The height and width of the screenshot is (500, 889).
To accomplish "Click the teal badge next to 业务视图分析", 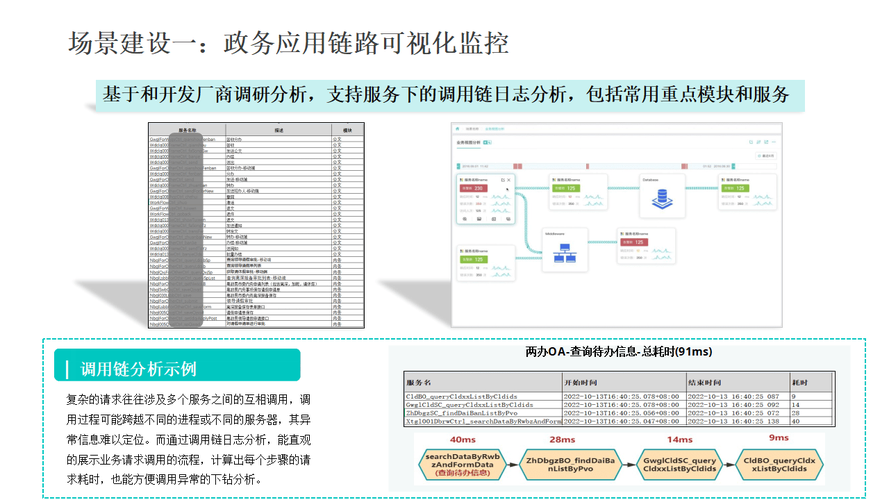I will click(487, 142).
